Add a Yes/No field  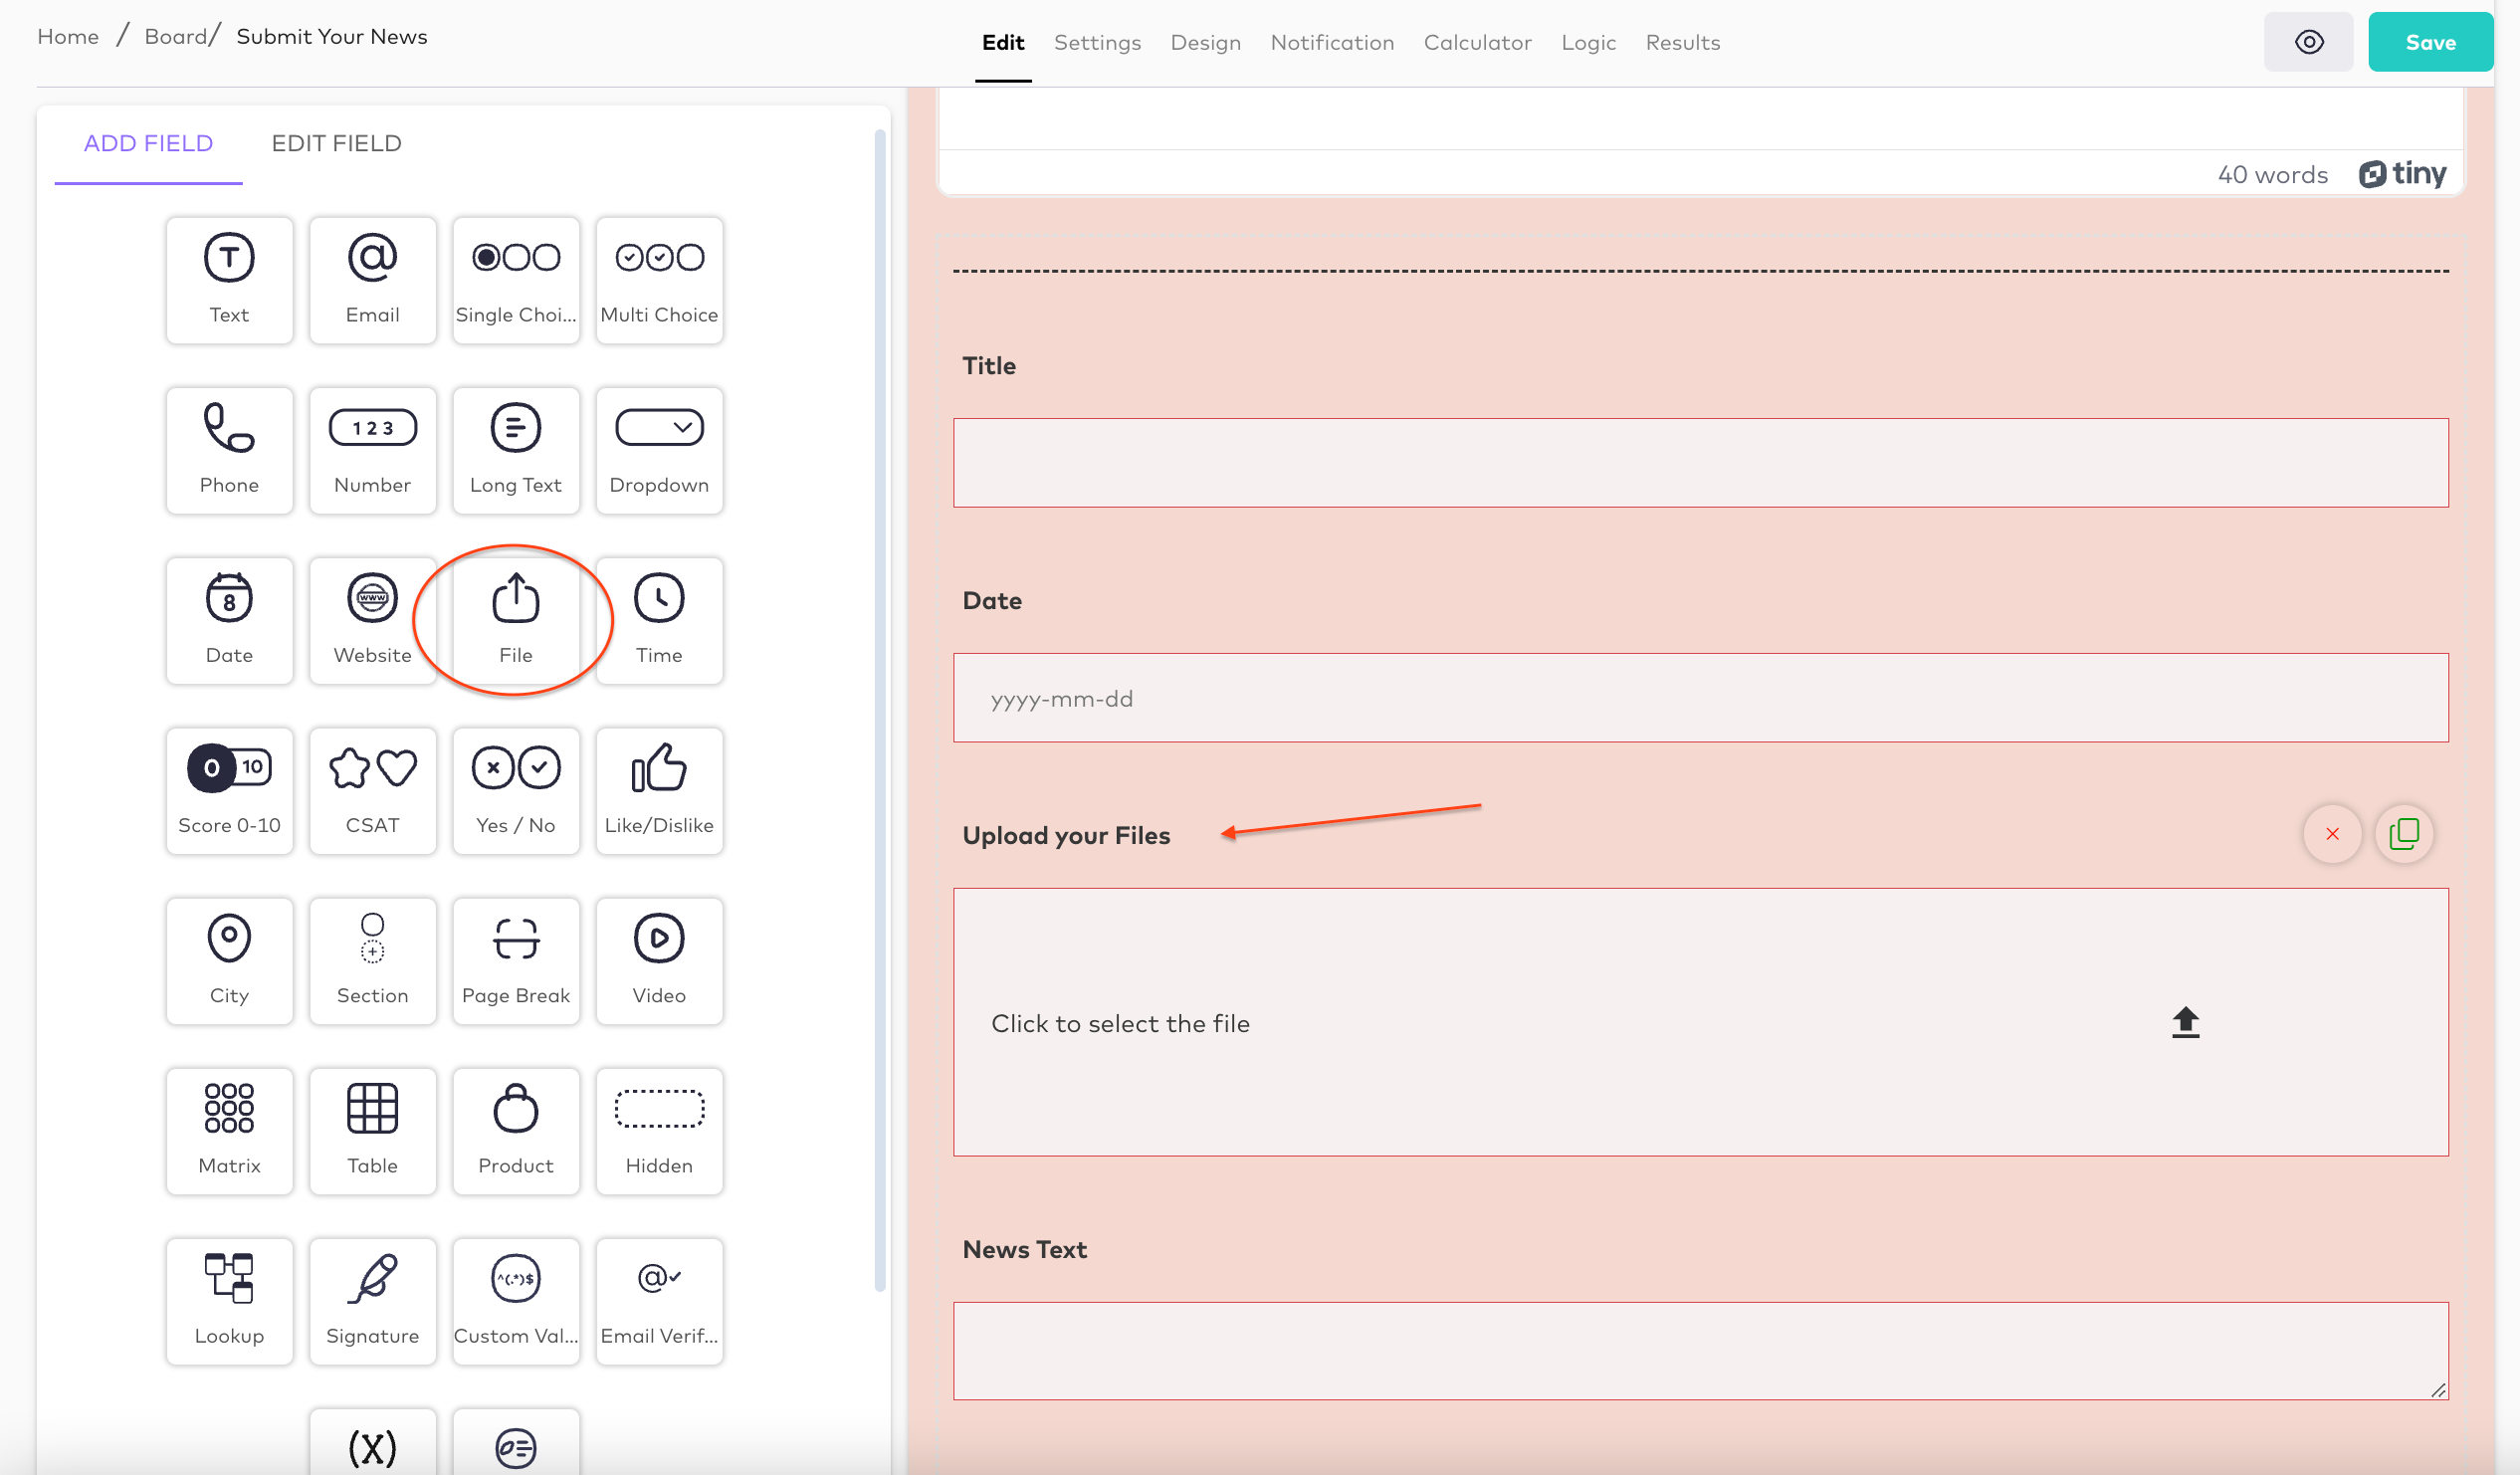point(516,790)
